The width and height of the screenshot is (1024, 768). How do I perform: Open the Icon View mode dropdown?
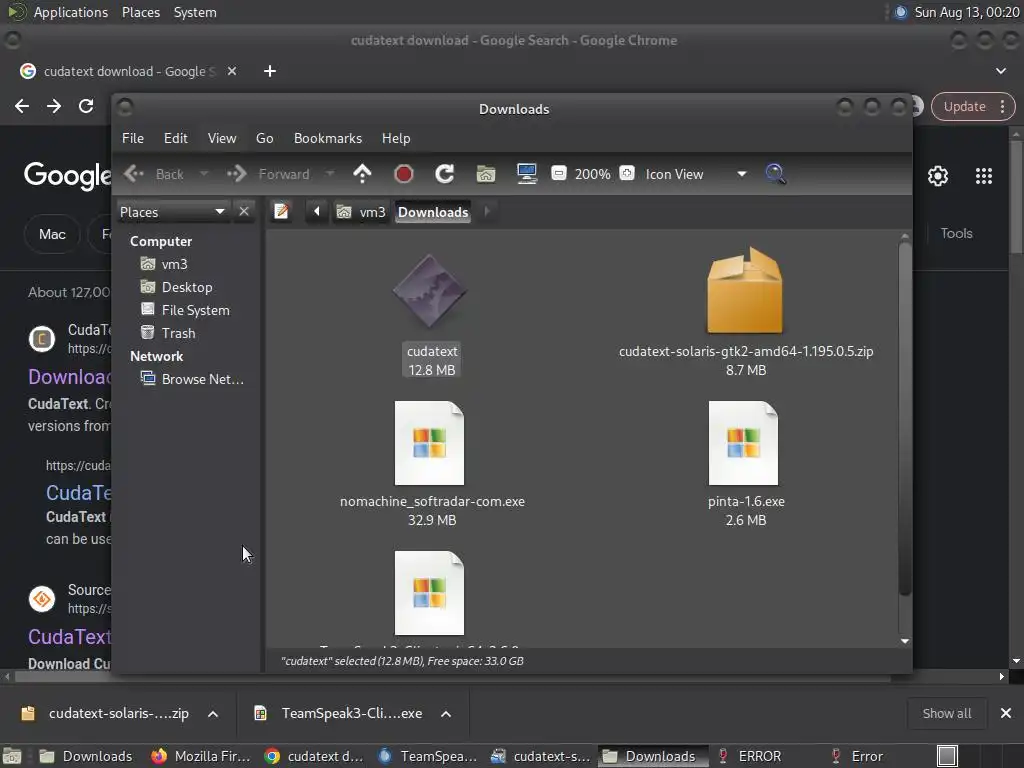coord(741,174)
